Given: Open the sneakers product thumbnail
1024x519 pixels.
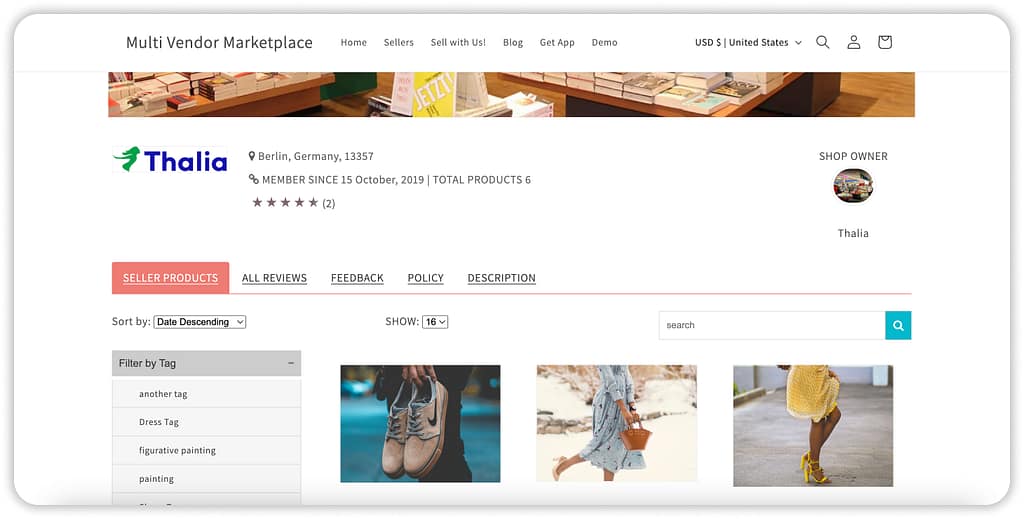Looking at the screenshot, I should pyautogui.click(x=420, y=423).
